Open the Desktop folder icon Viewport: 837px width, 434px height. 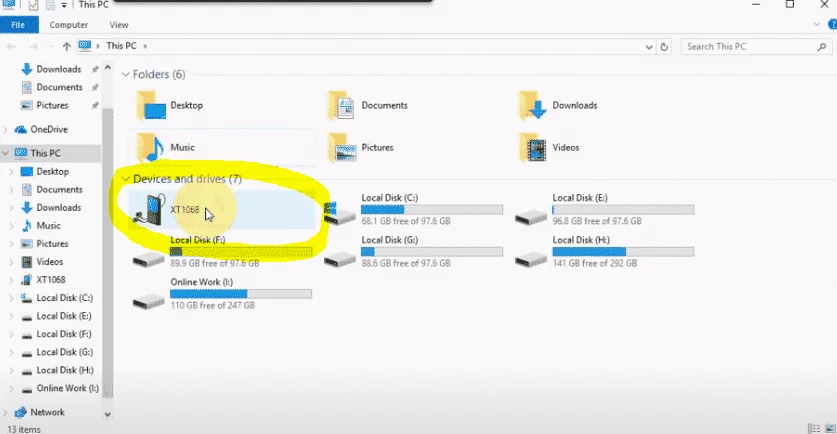tap(151, 106)
